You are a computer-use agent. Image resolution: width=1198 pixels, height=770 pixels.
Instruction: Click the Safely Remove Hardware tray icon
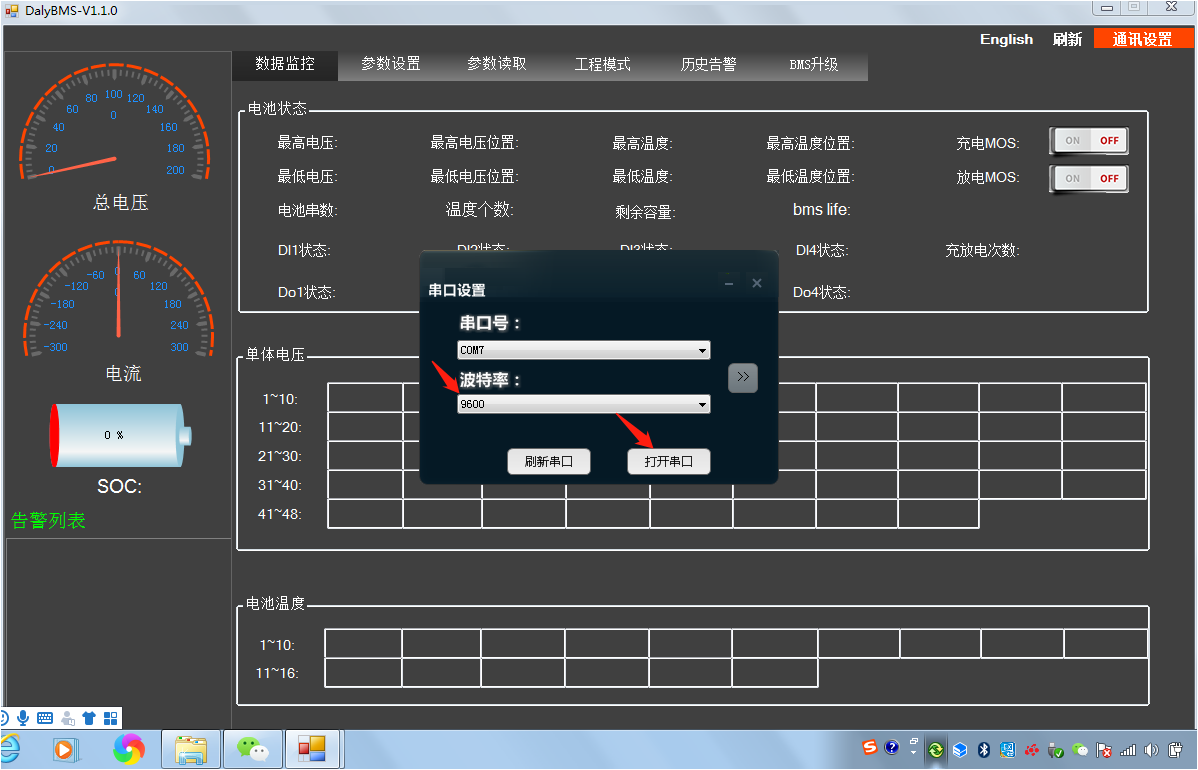click(1056, 750)
